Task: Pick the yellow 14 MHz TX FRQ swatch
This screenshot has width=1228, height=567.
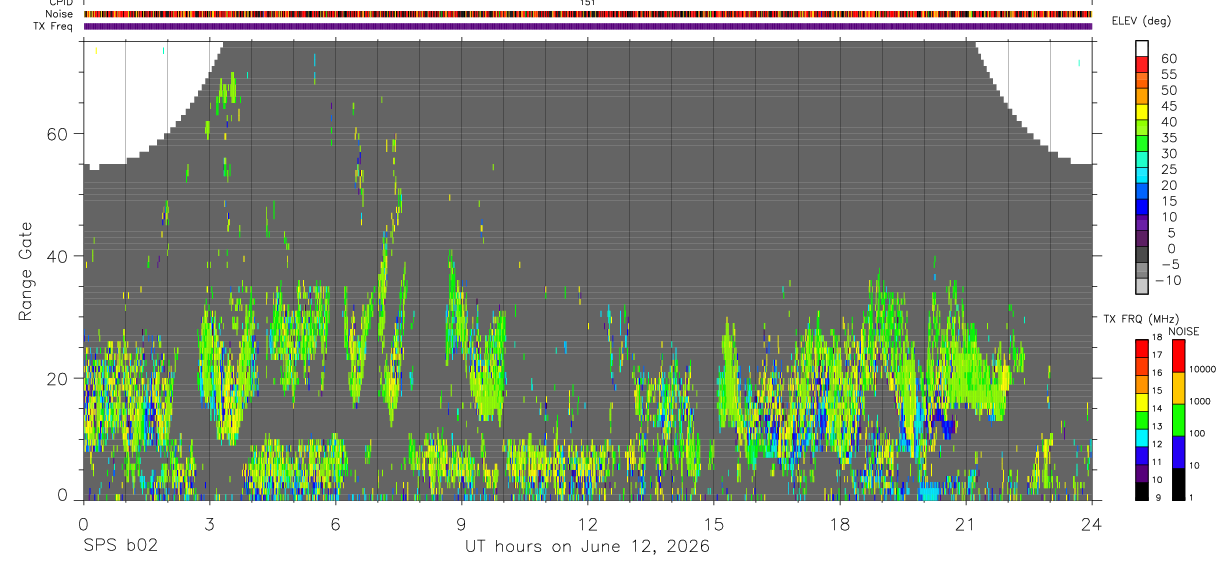Action: [x=1142, y=403]
